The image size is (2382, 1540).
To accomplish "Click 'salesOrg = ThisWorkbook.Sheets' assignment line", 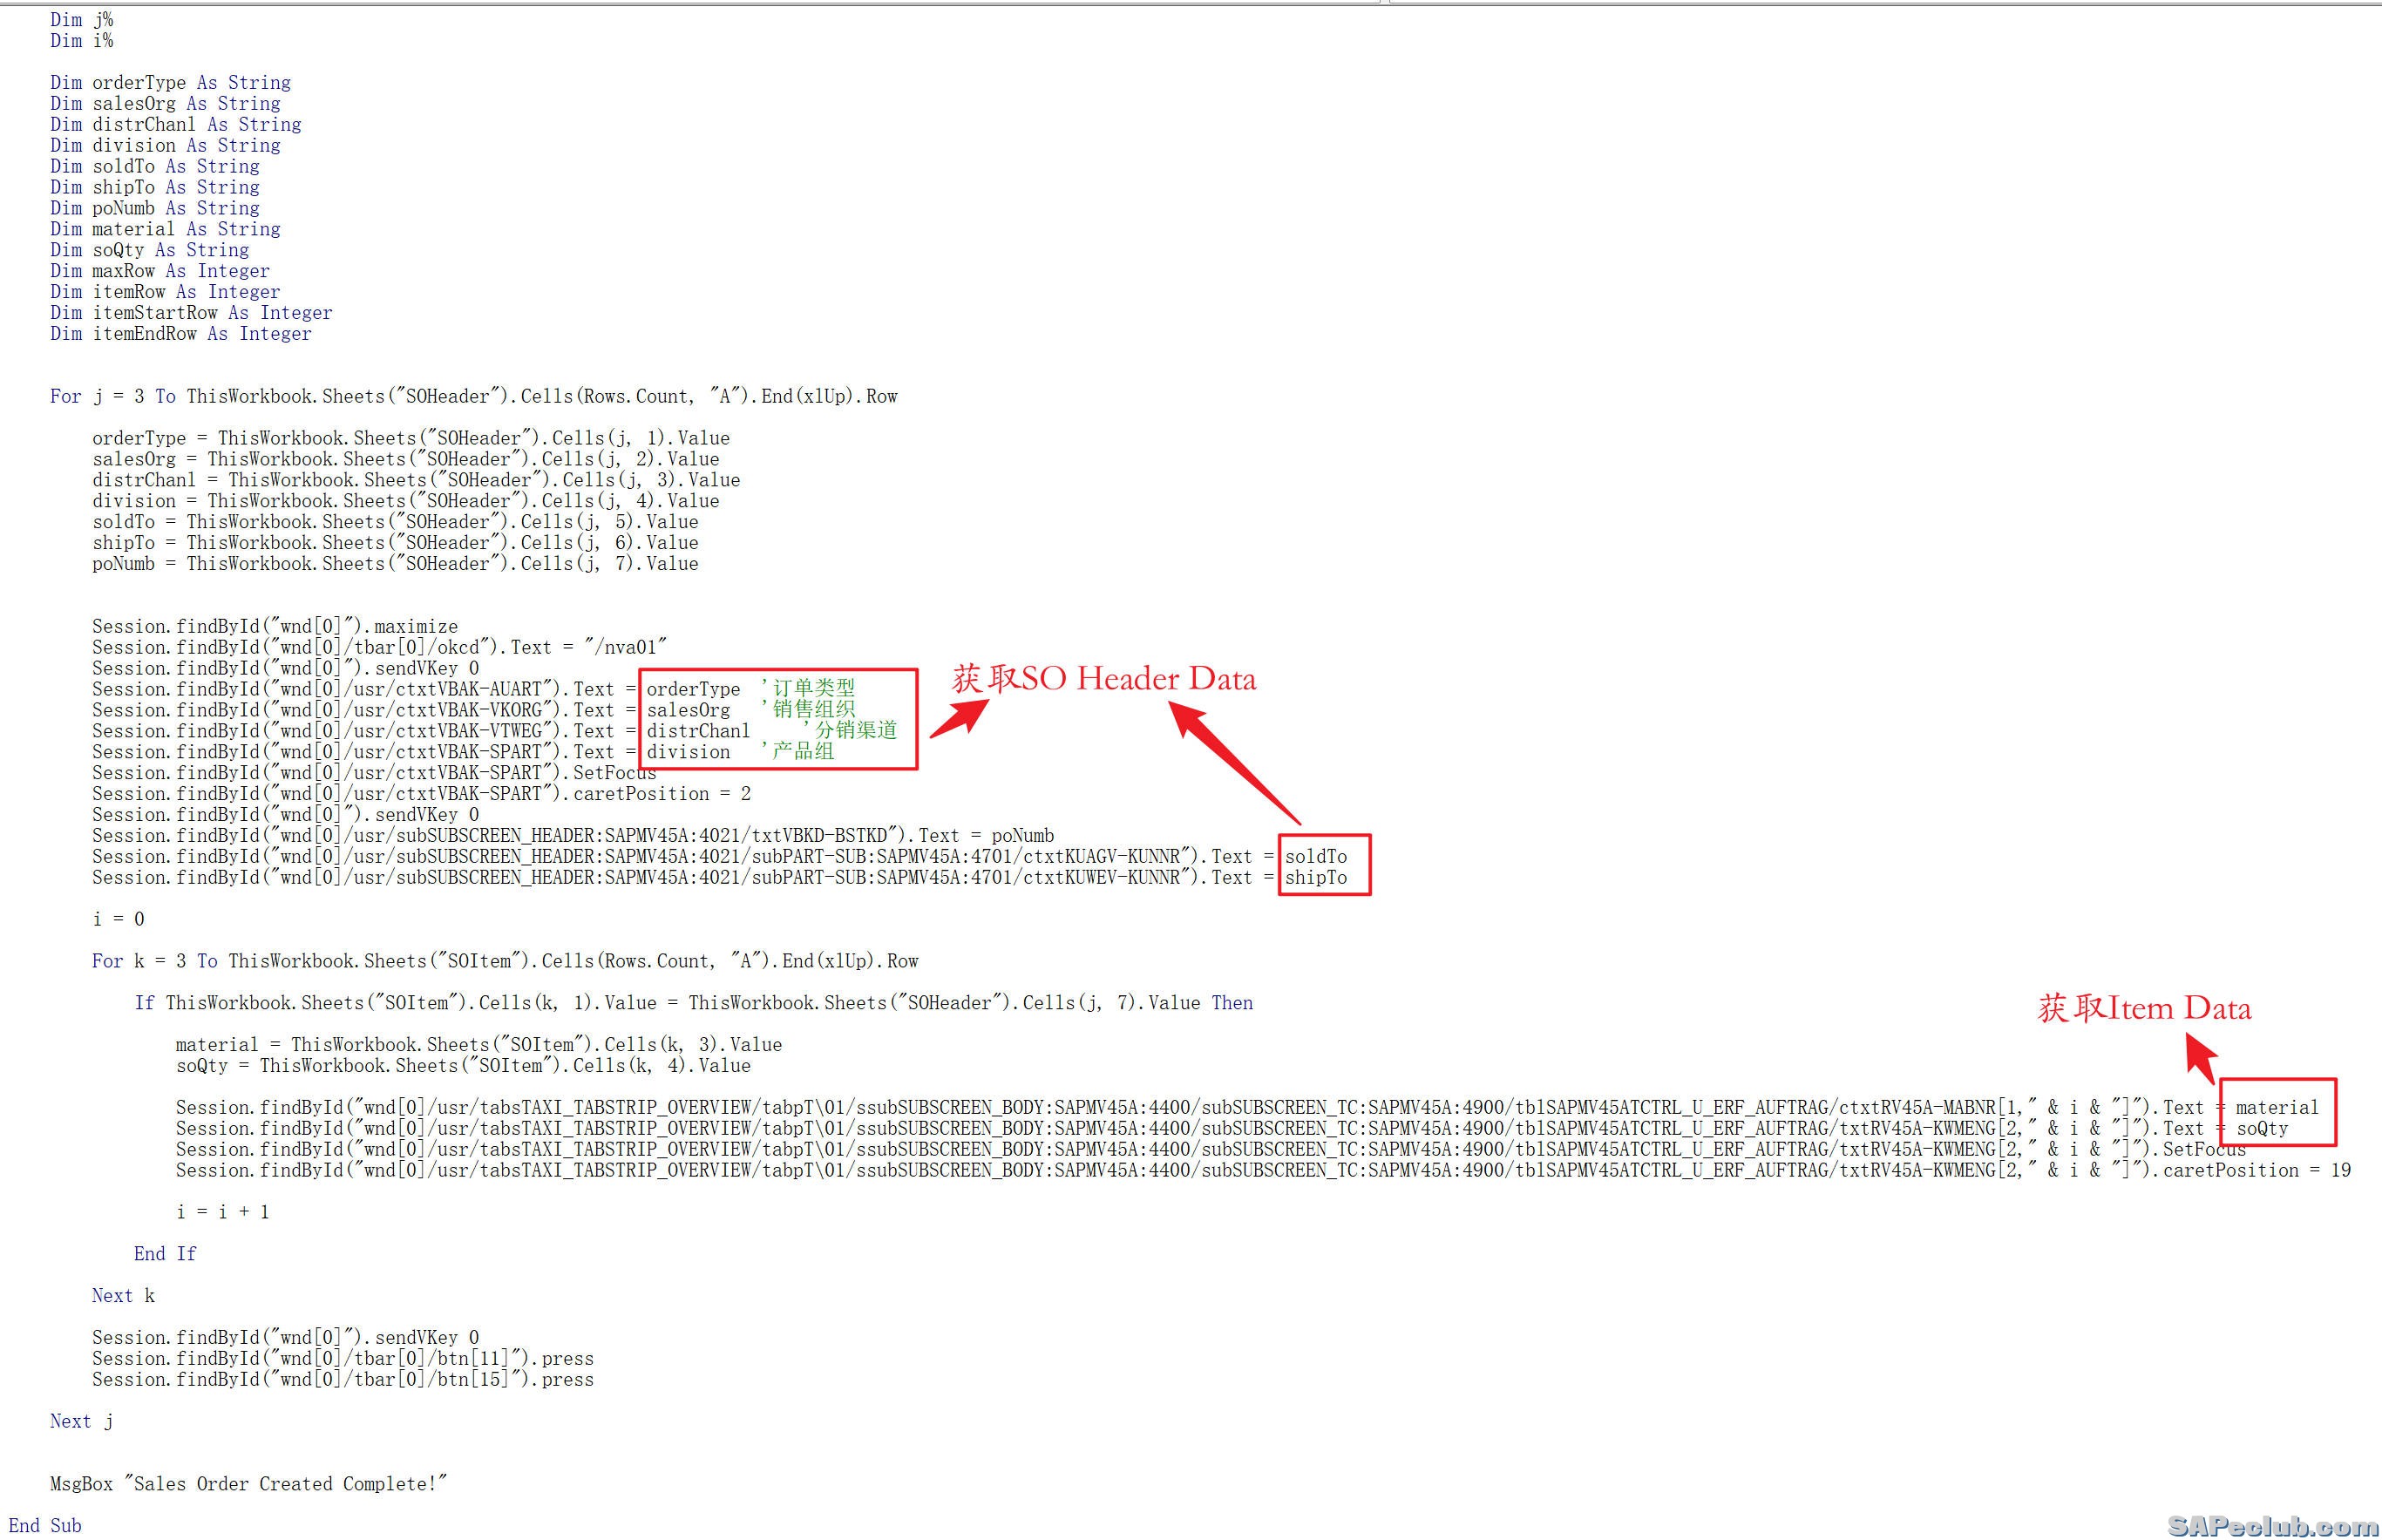I will point(406,460).
